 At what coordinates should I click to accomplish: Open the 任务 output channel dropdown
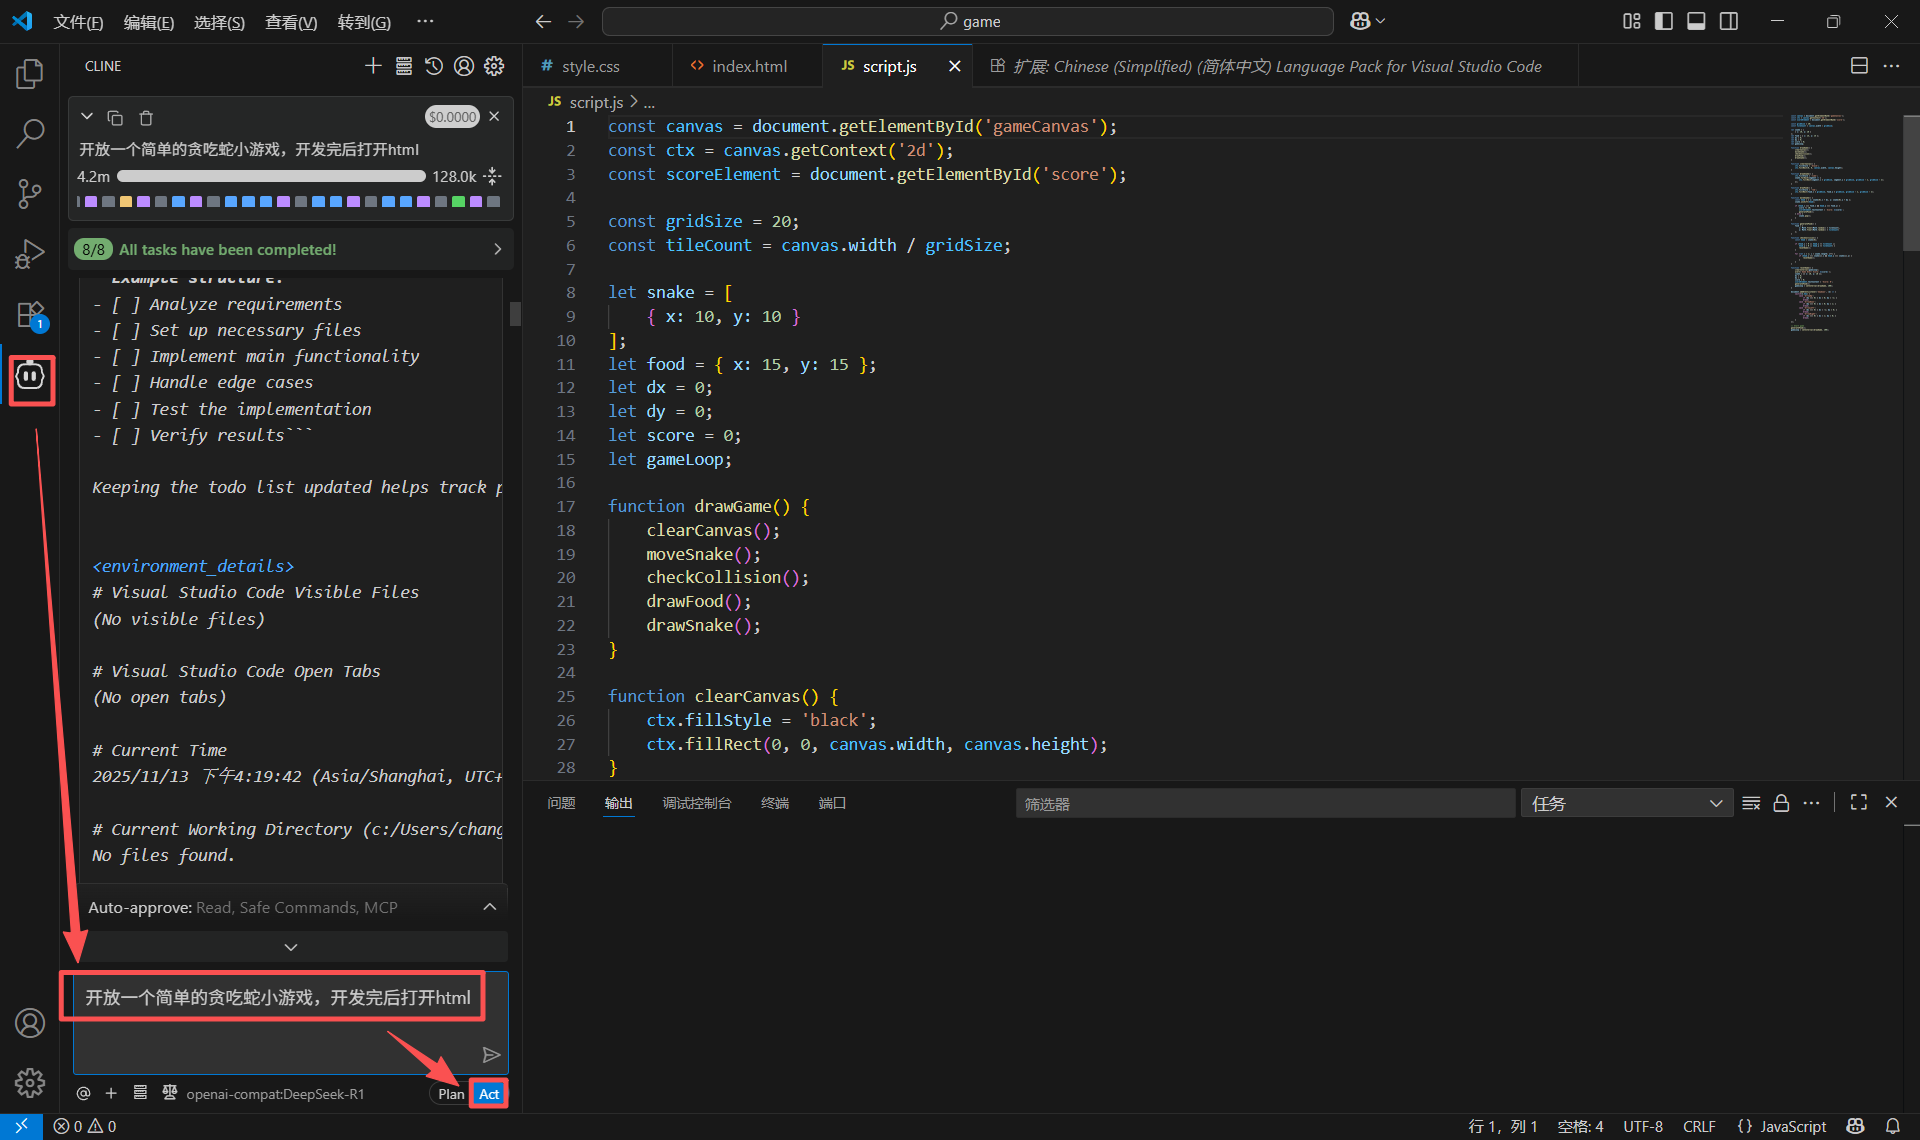[x=1626, y=803]
